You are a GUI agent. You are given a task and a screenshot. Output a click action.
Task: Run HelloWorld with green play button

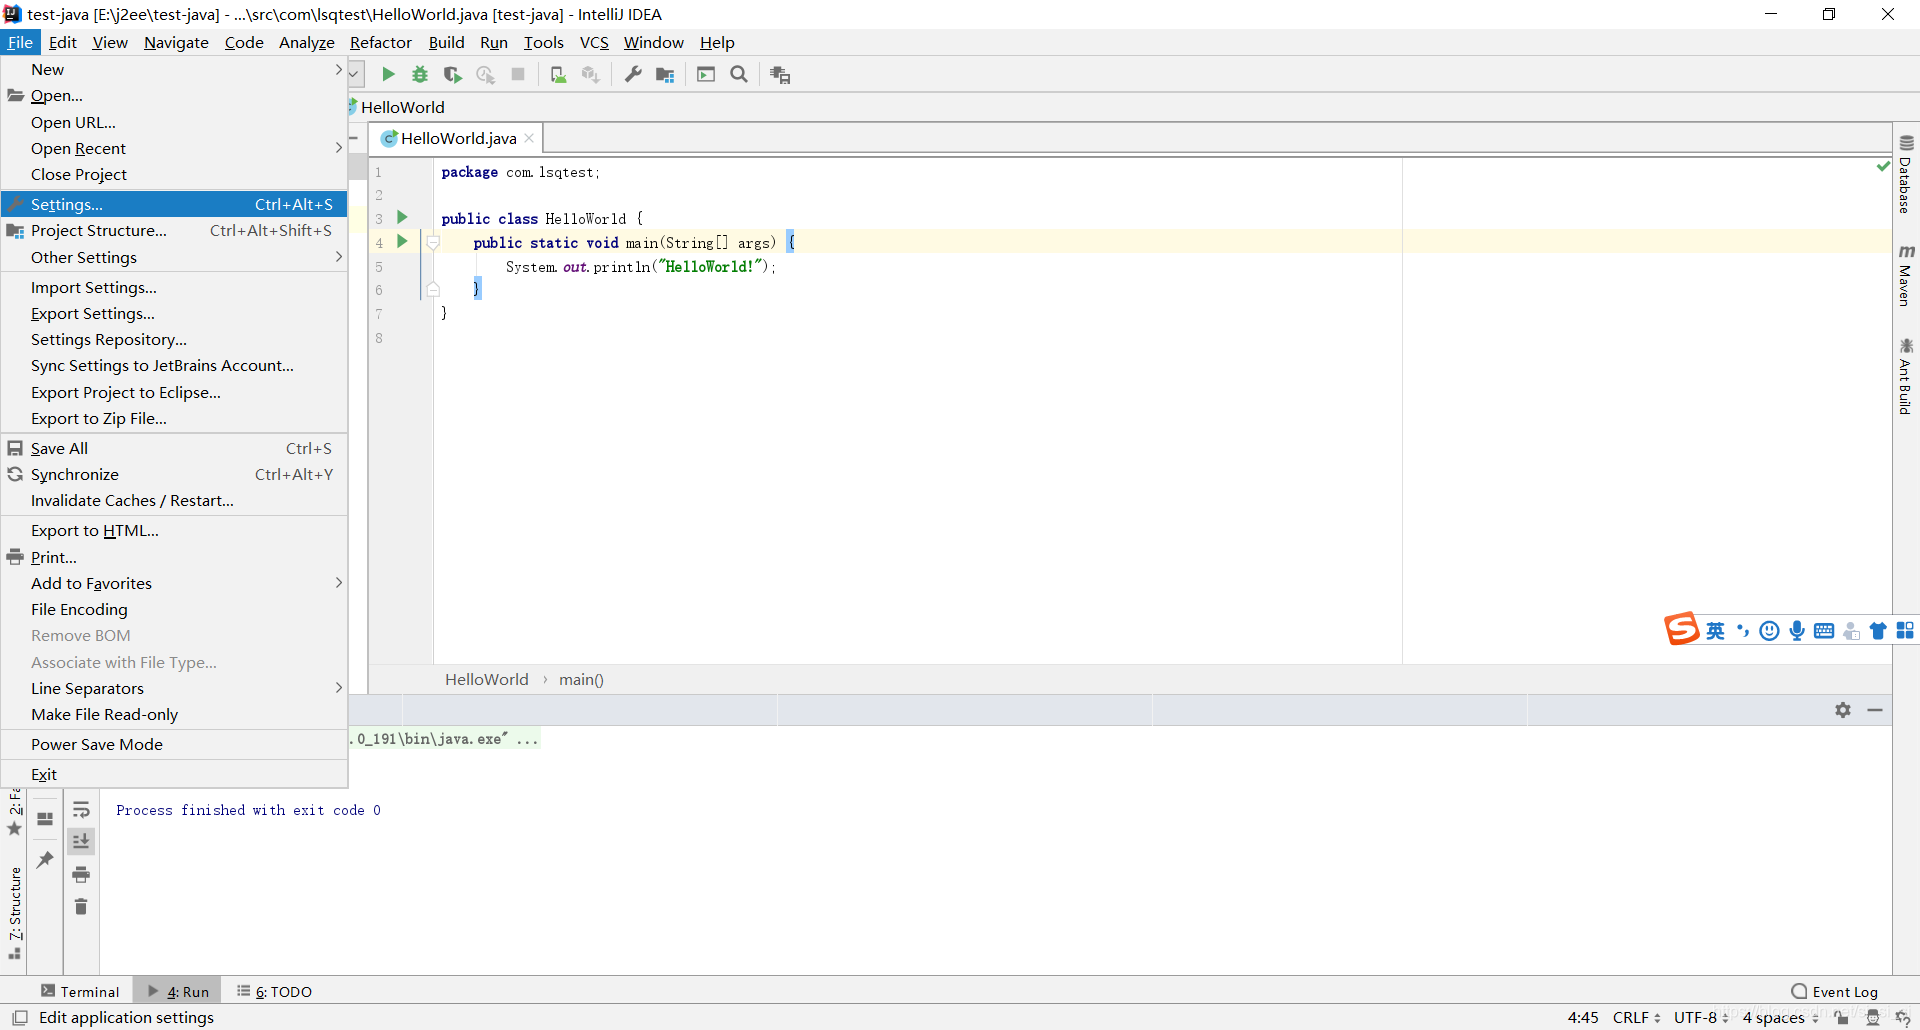coord(388,74)
